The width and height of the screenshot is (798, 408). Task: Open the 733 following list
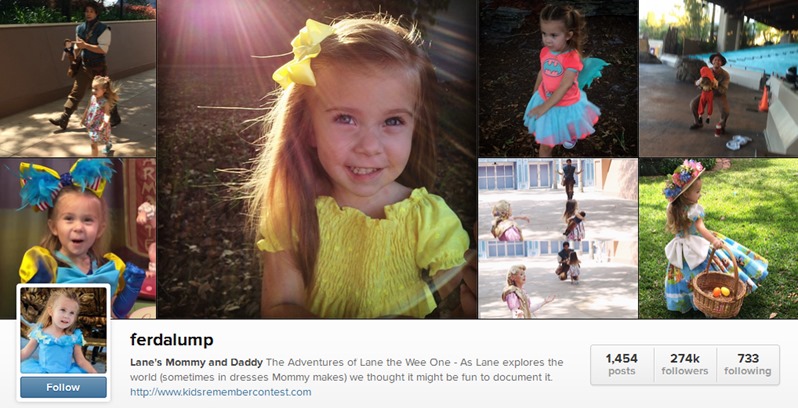coord(748,365)
